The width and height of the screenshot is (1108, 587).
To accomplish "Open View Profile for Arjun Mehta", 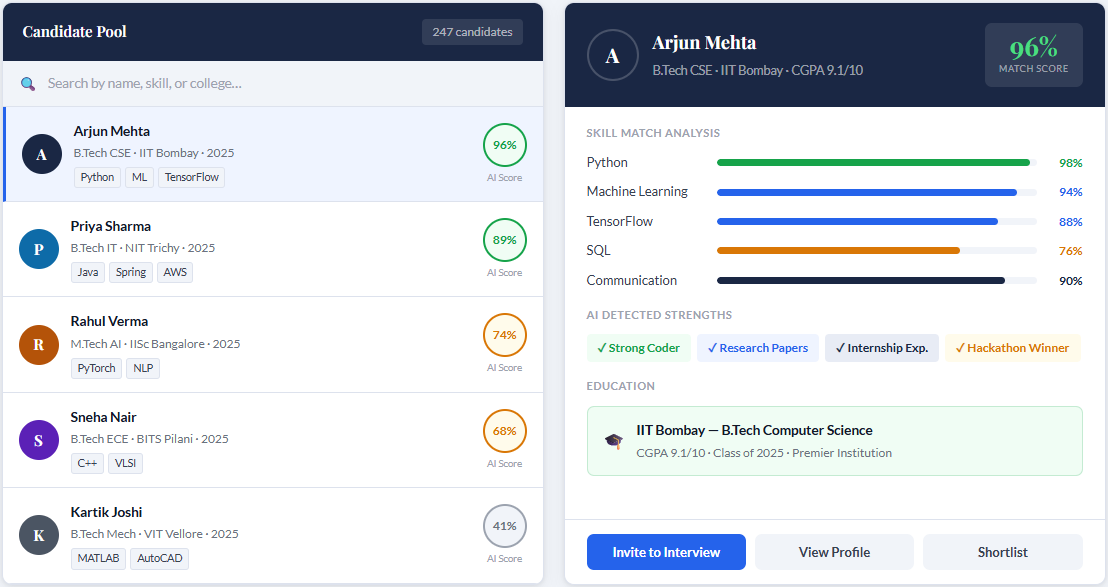I will 834,552.
